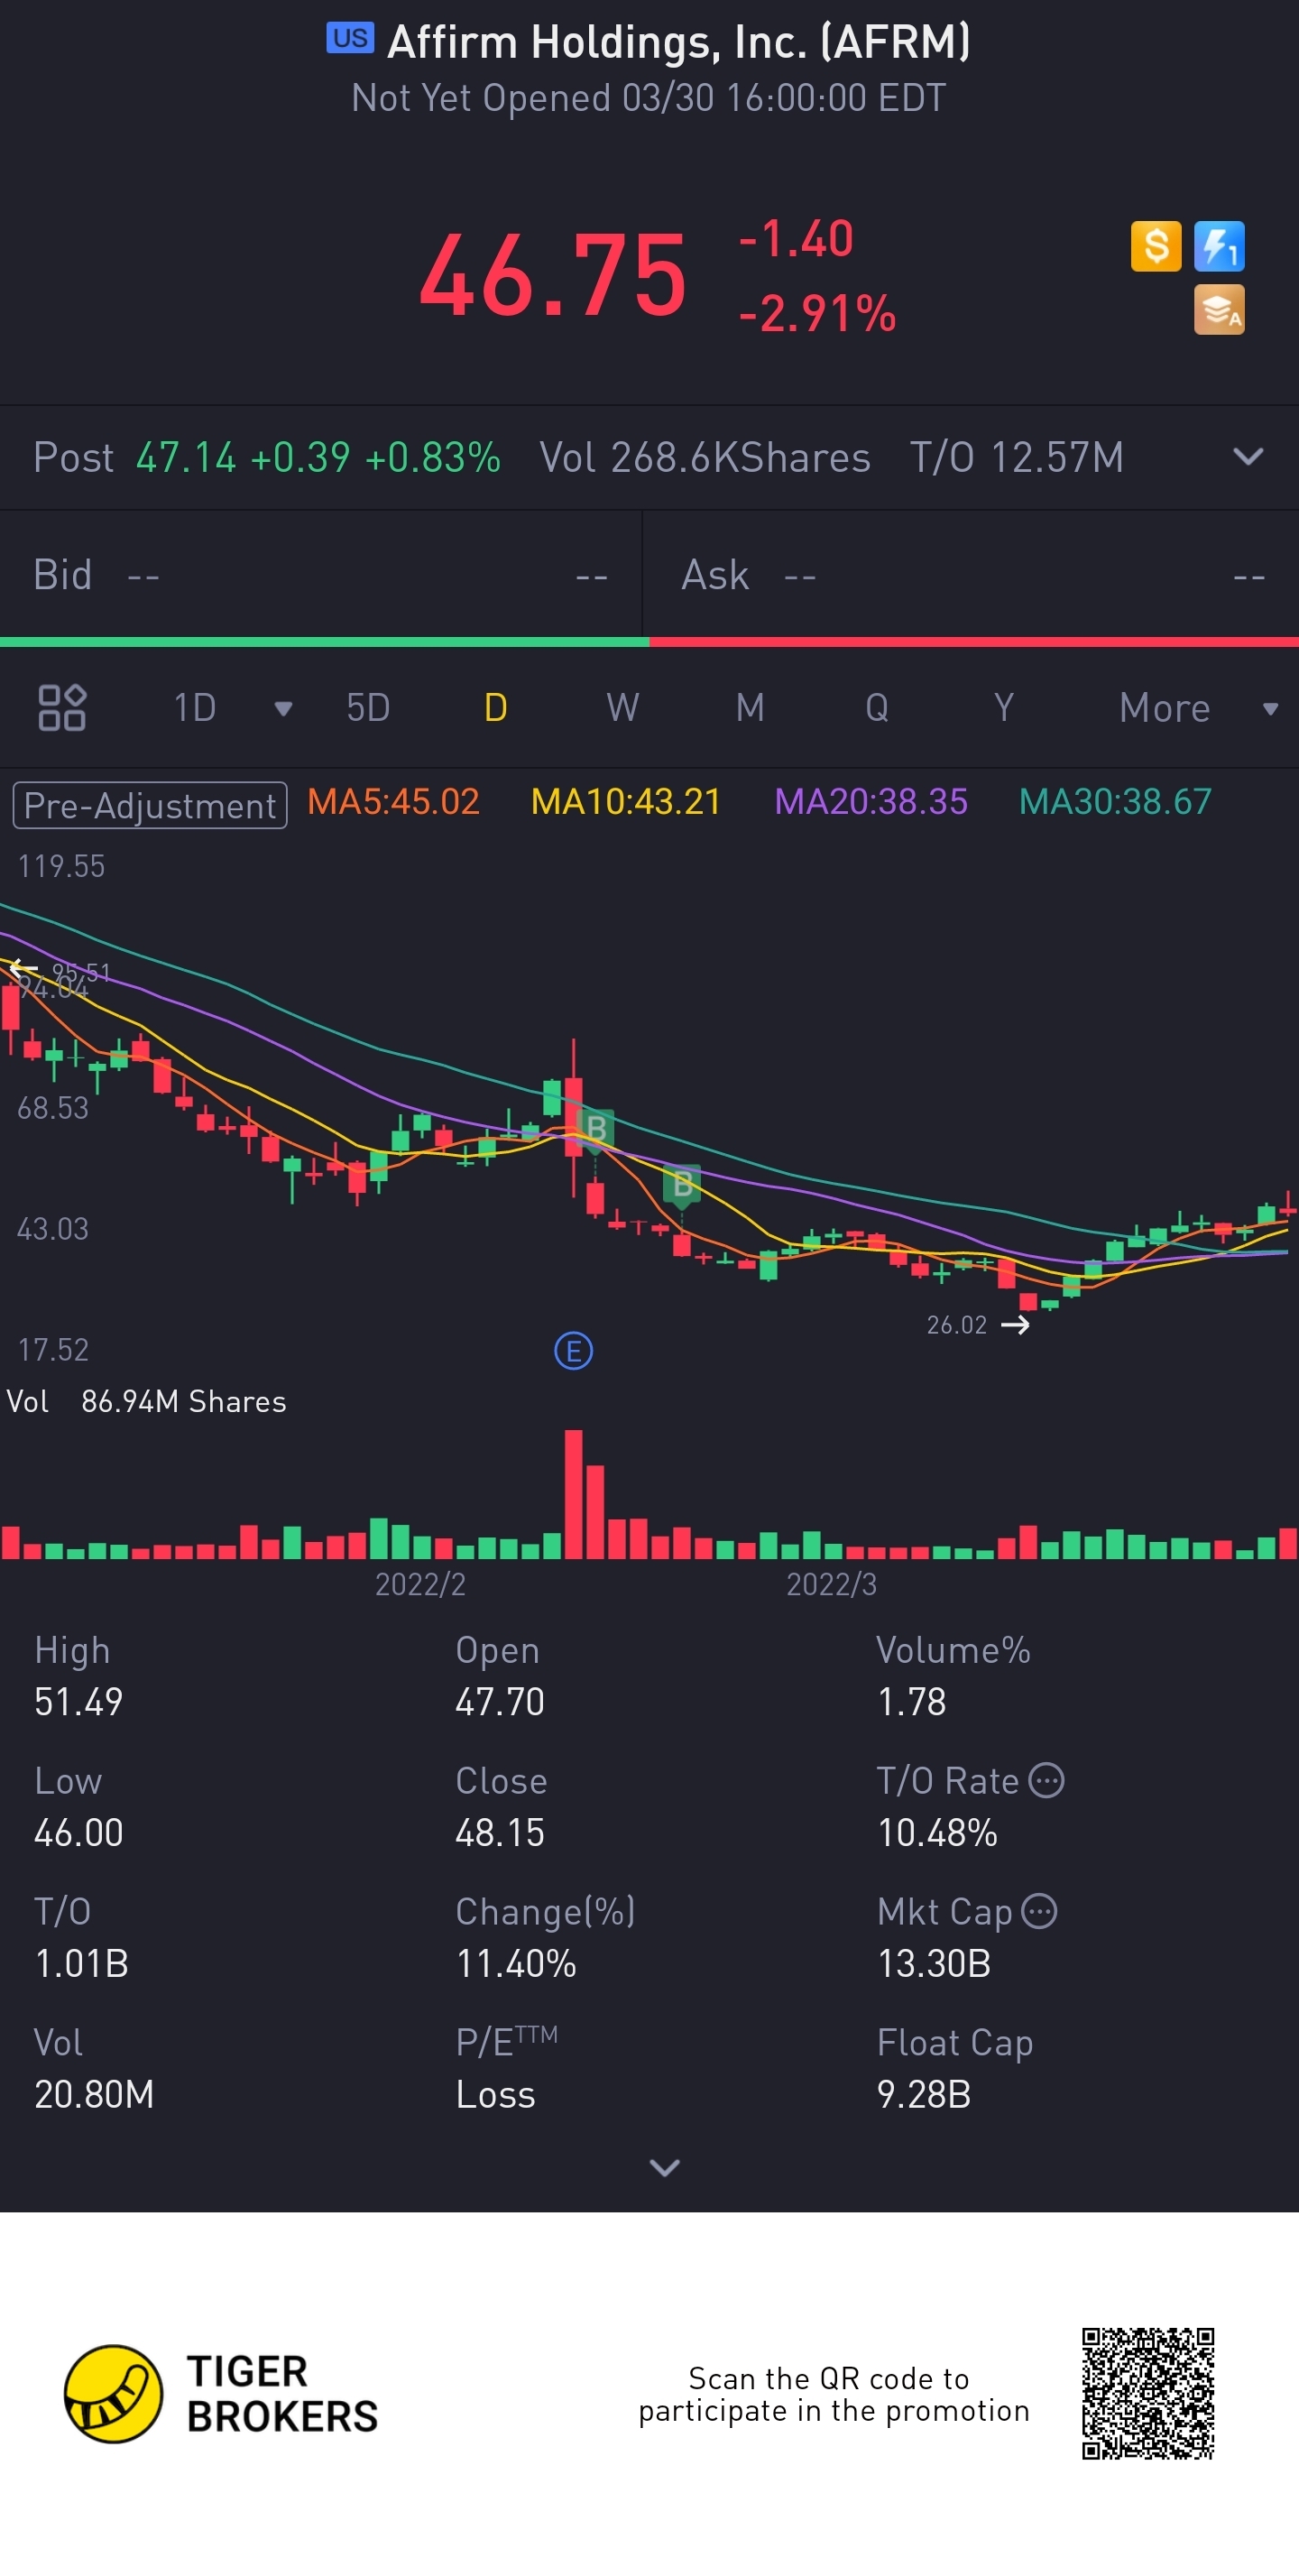The height and width of the screenshot is (2576, 1299).
Task: Switch to the 1D chart tab
Action: point(195,708)
